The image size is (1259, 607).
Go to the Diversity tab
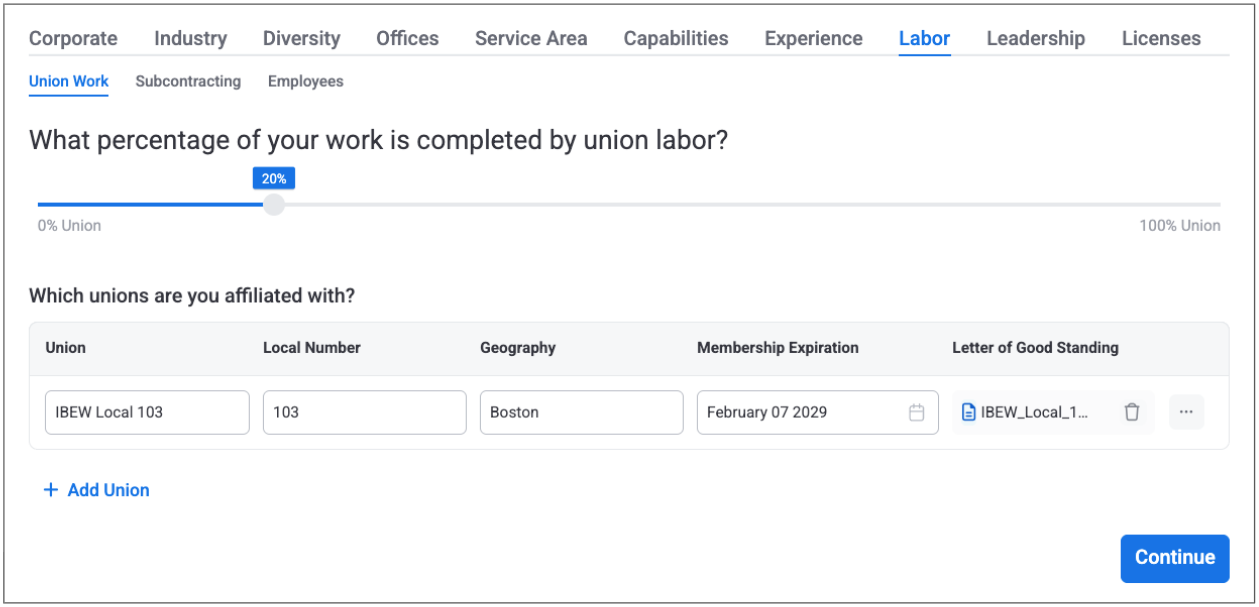pyautogui.click(x=301, y=39)
